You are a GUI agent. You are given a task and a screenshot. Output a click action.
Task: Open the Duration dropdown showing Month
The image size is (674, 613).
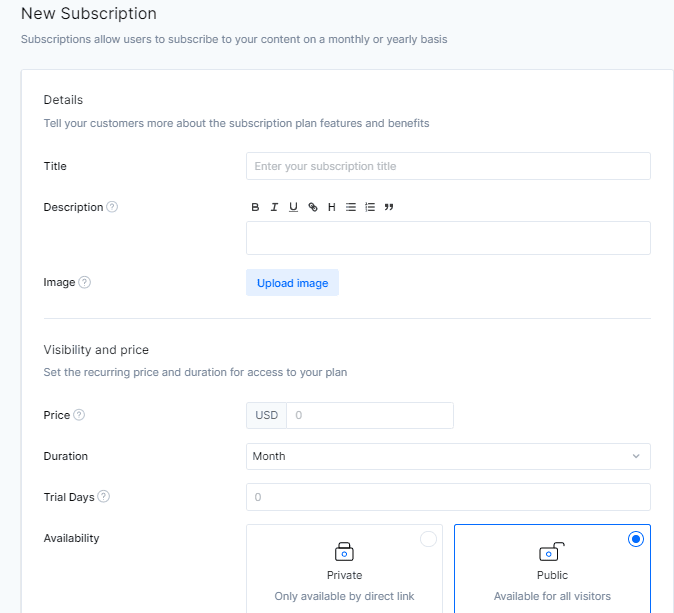click(x=448, y=456)
